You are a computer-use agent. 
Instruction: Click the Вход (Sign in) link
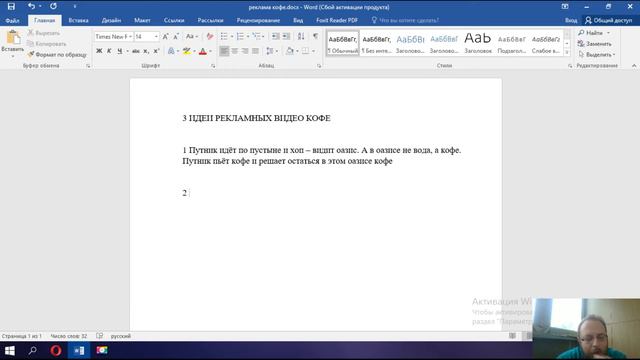(571, 20)
